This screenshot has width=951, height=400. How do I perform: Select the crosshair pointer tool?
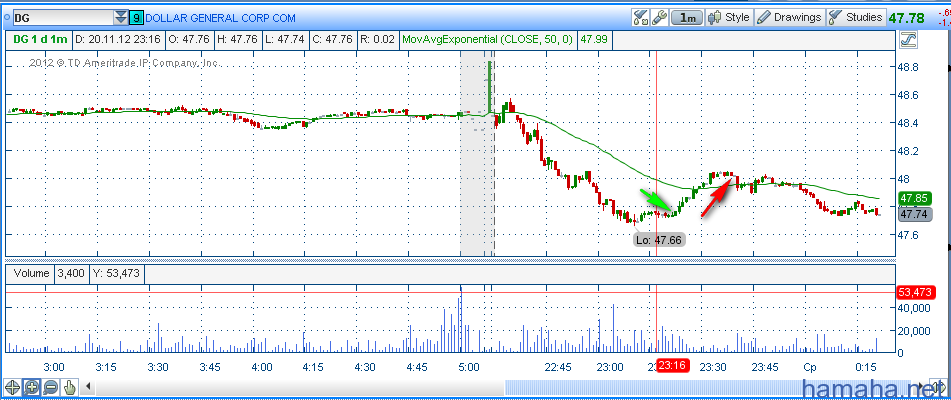pyautogui.click(x=12, y=387)
